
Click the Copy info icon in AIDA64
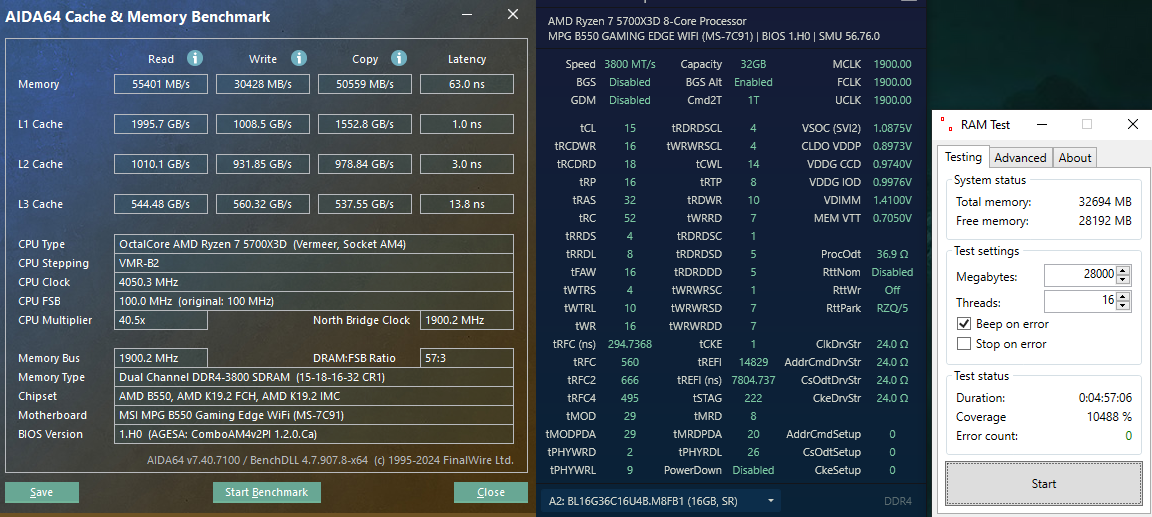[x=399, y=59]
